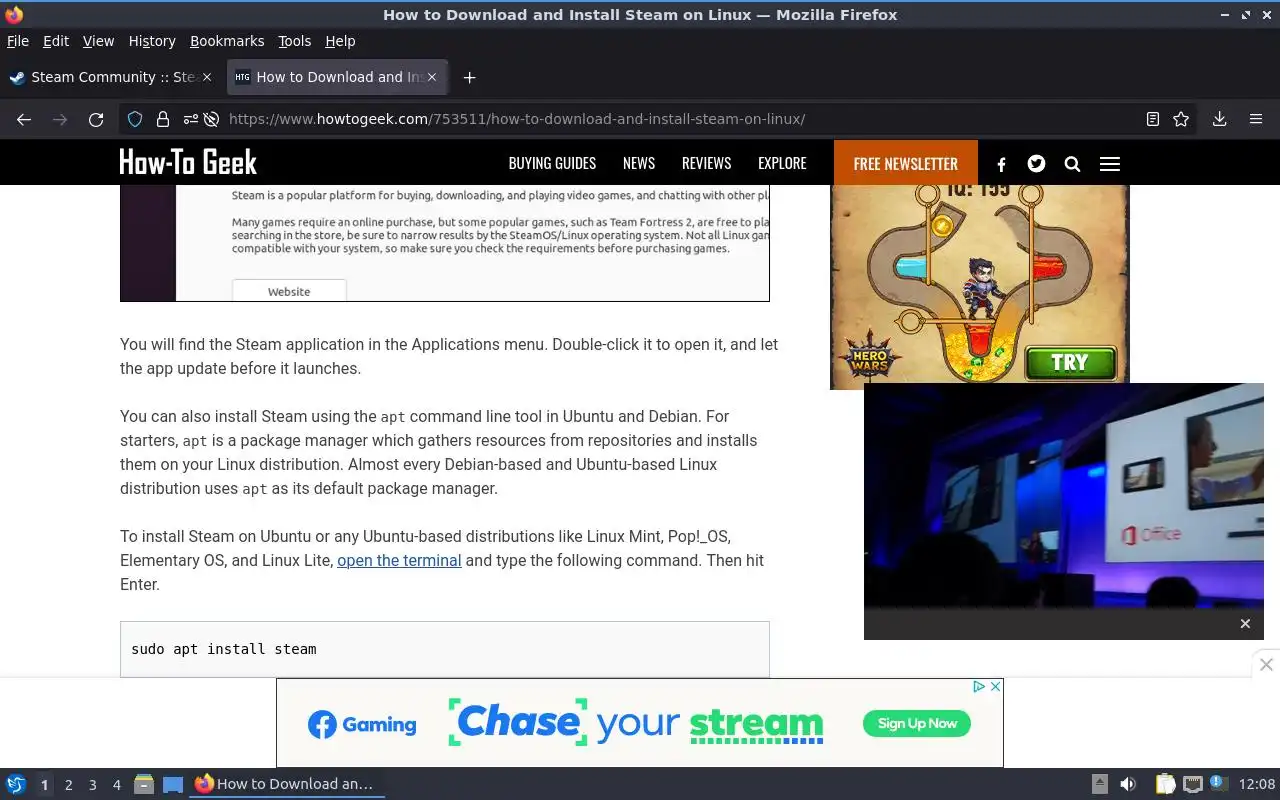This screenshot has width=1280, height=800.
Task: Open the Firefox hamburger application menu
Action: click(x=1256, y=119)
